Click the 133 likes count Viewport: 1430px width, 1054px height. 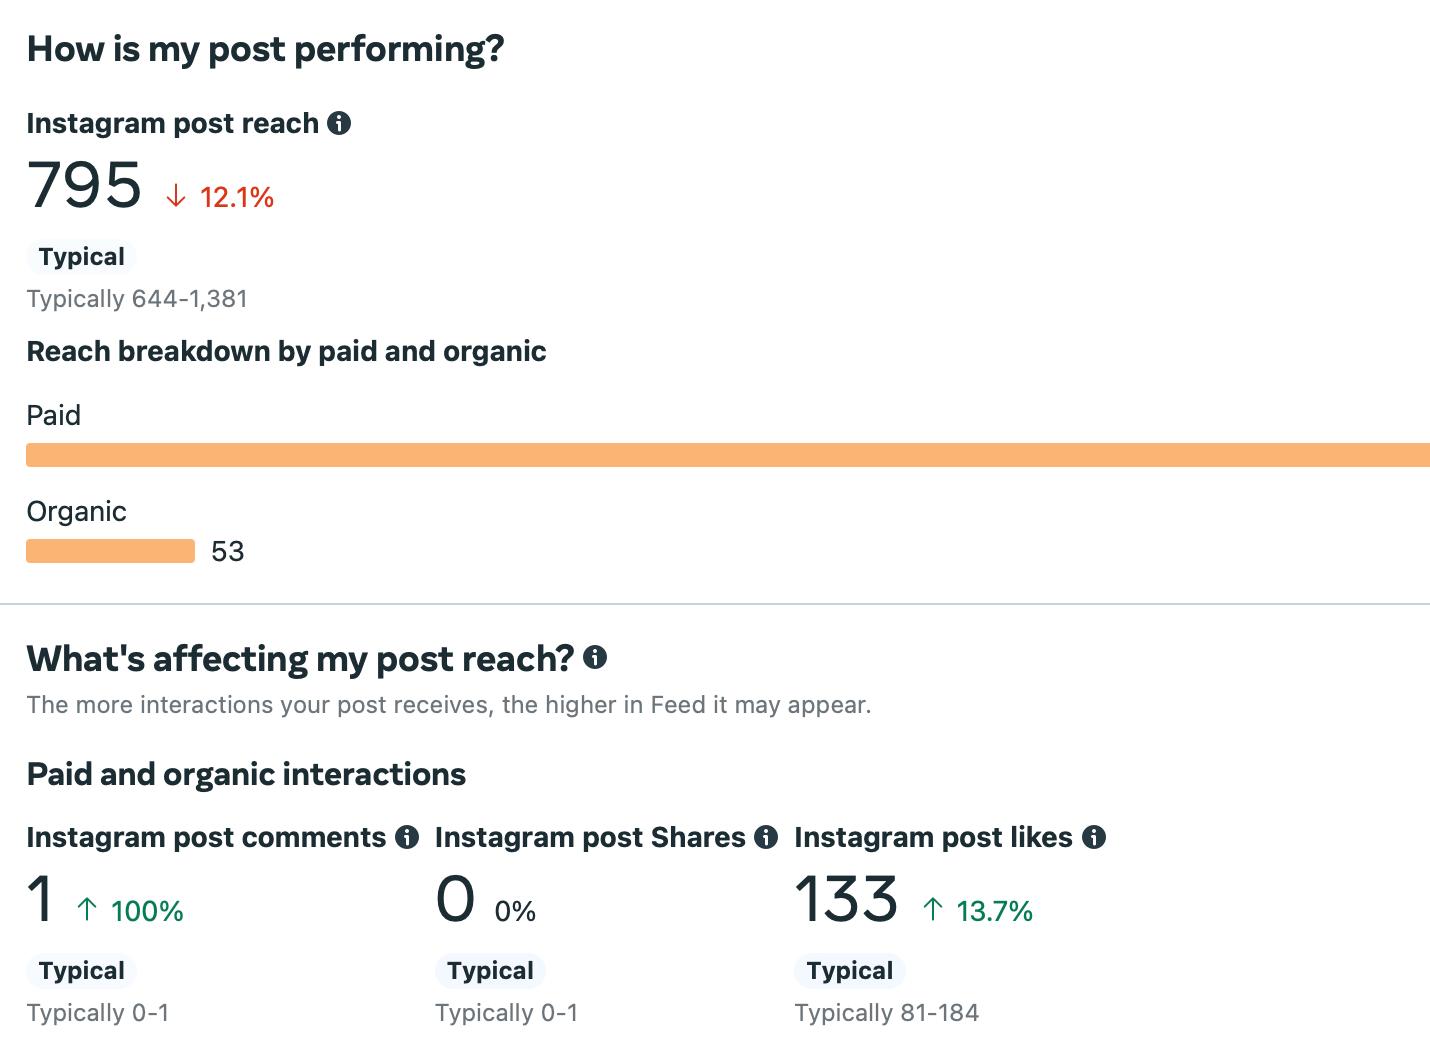click(846, 899)
